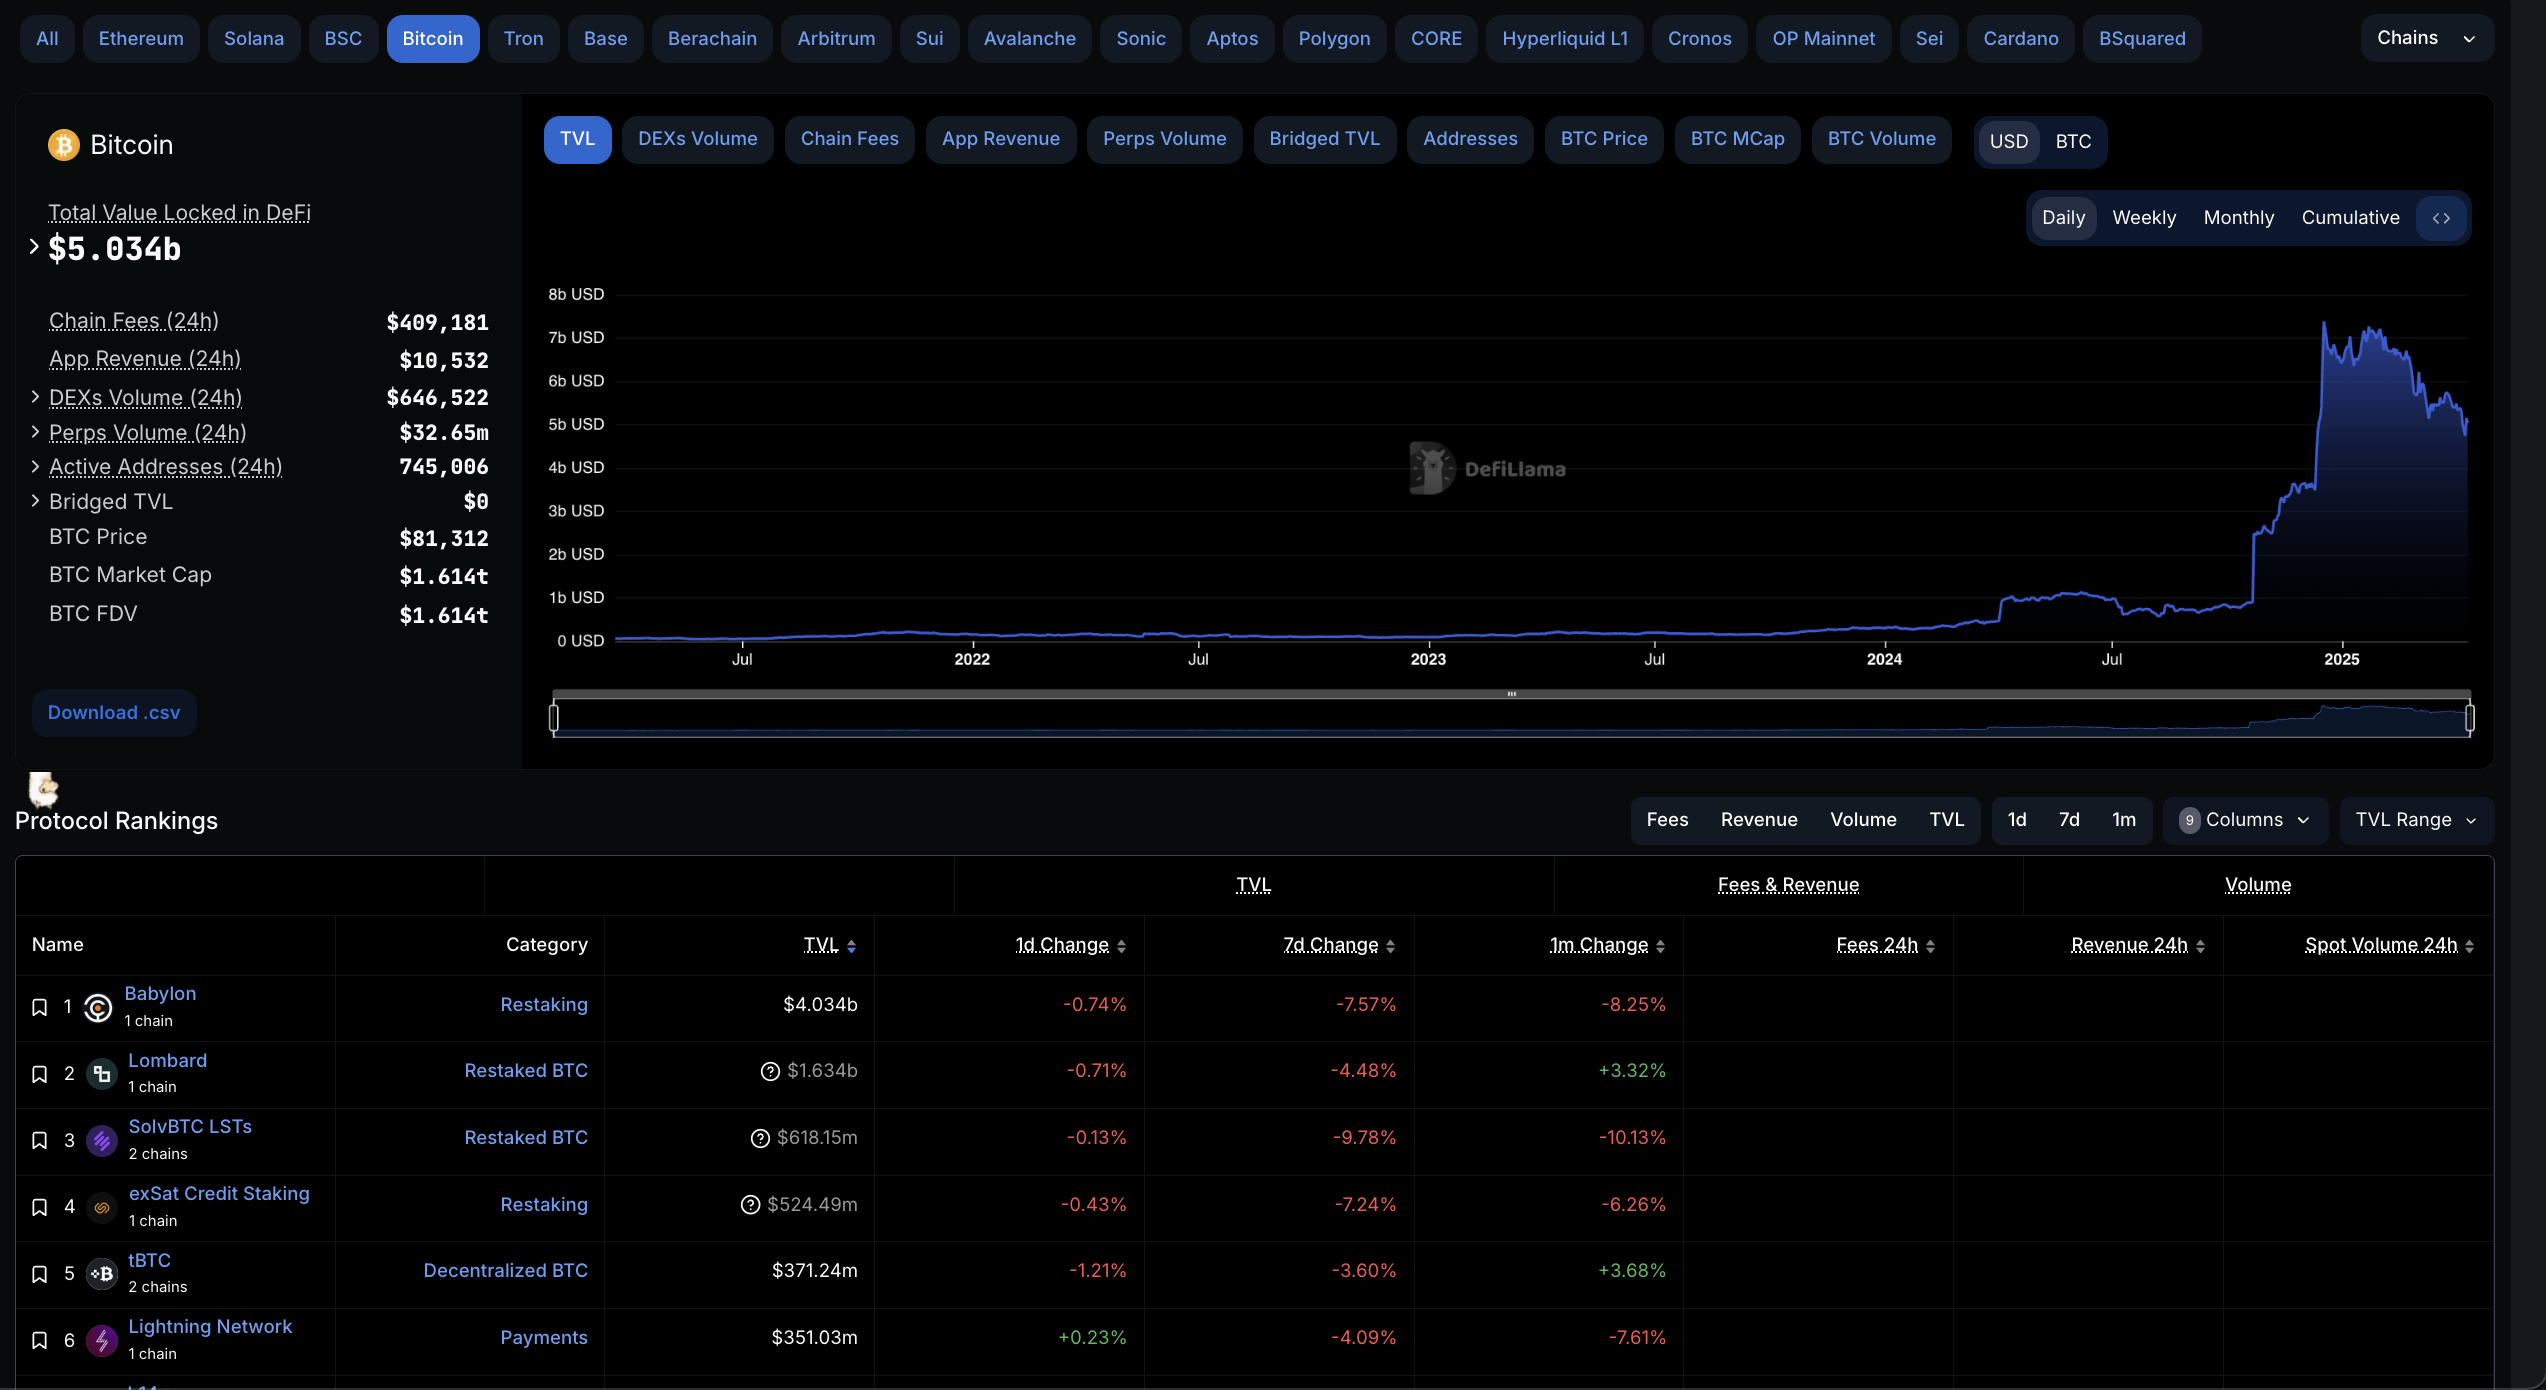Screen dimensions: 2546x1390
Task: Click the question mark beside exSat TVL
Action: pyautogui.click(x=750, y=1205)
